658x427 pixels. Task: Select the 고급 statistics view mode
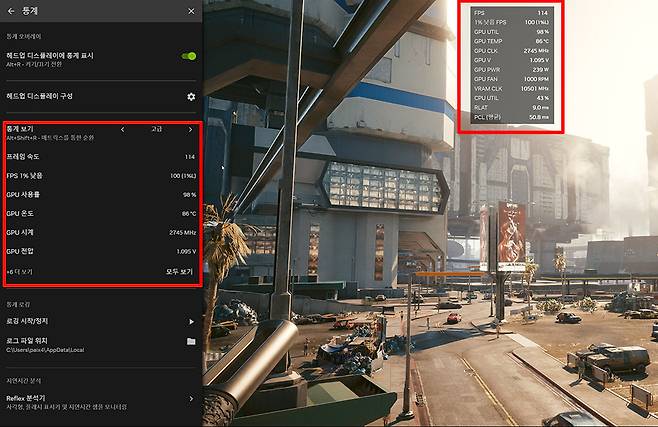pos(156,129)
